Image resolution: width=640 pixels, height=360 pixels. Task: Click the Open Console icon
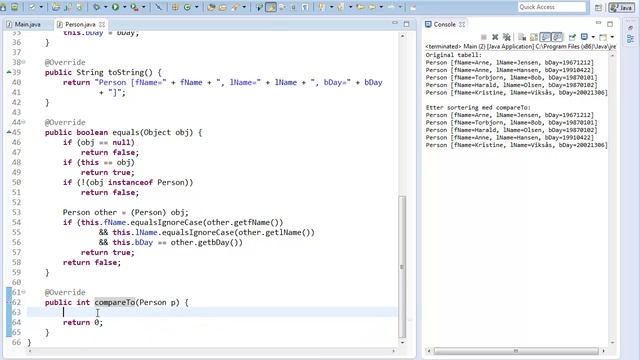pyautogui.click(x=603, y=37)
